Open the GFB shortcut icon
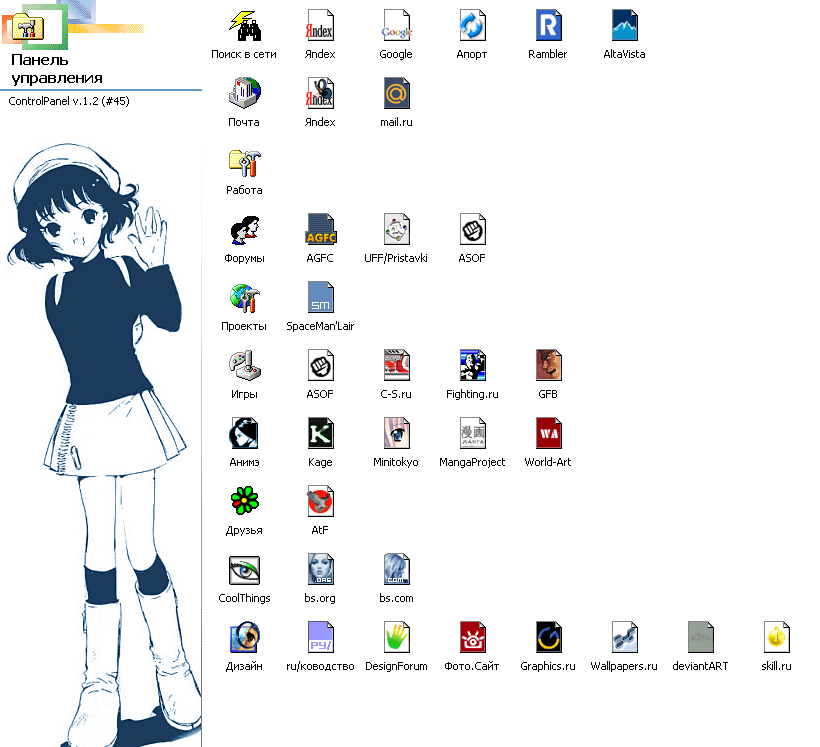The height and width of the screenshot is (747, 820). (548, 366)
